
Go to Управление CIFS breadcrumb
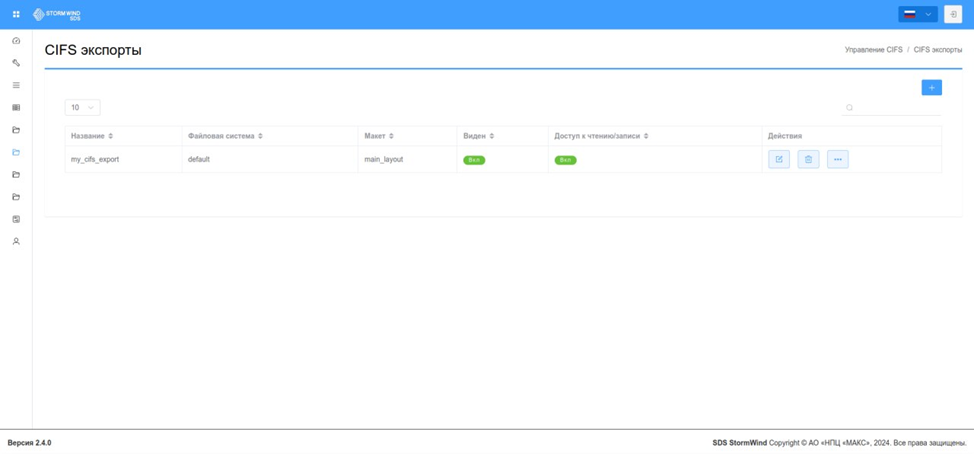(x=873, y=49)
